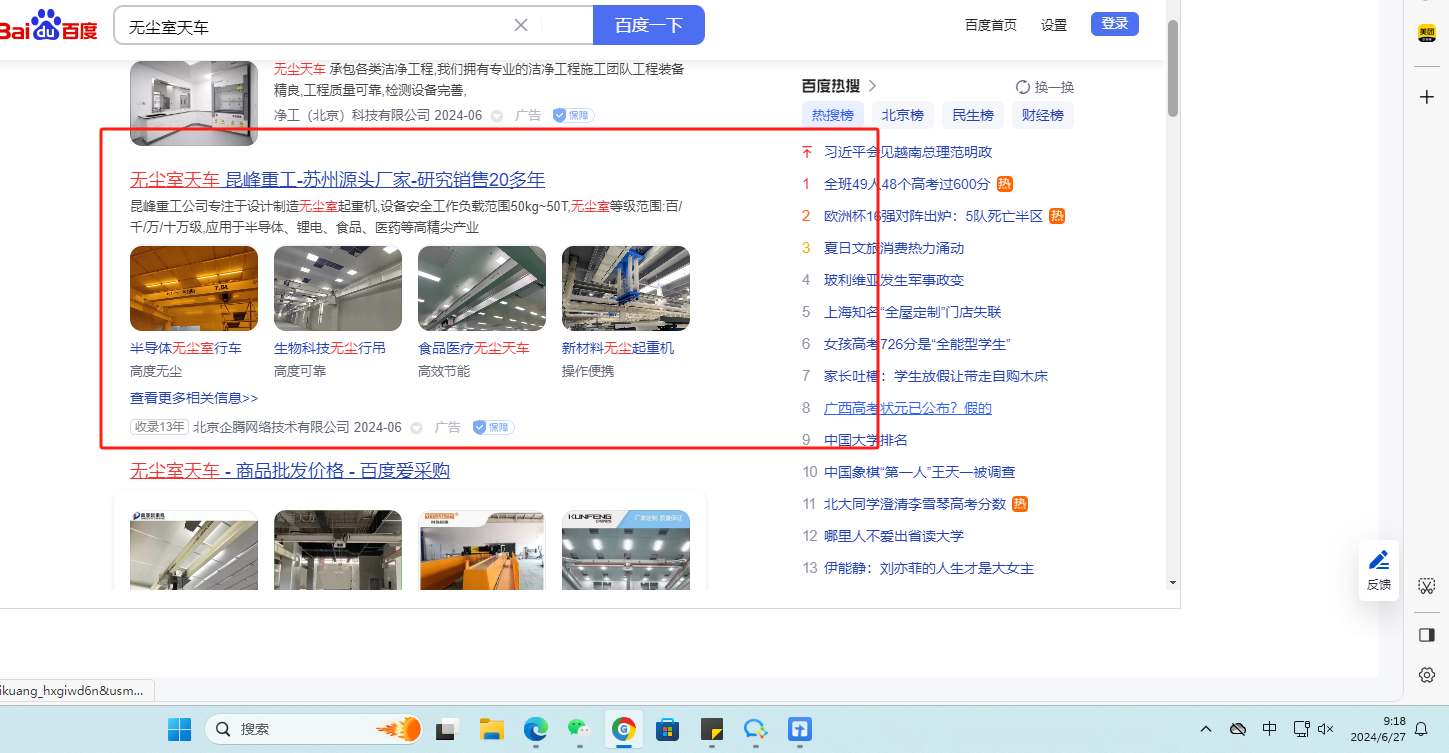Click the page vertical scrollbar thumb

click(1174, 68)
